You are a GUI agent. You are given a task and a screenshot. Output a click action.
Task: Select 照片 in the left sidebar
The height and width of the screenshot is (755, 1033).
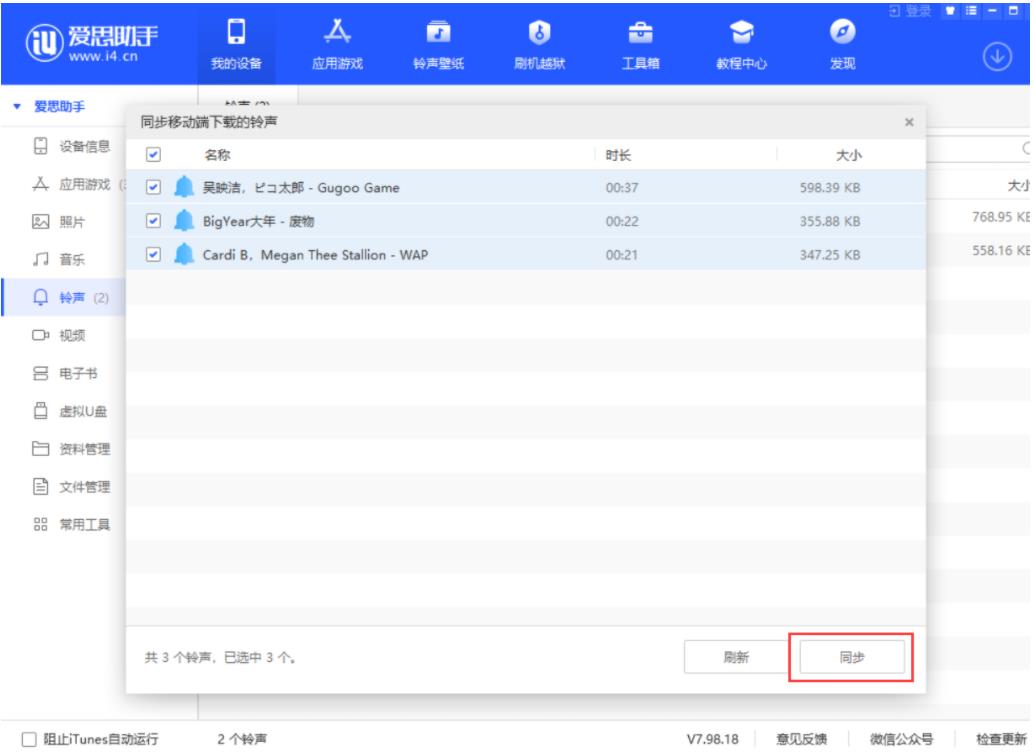point(70,222)
